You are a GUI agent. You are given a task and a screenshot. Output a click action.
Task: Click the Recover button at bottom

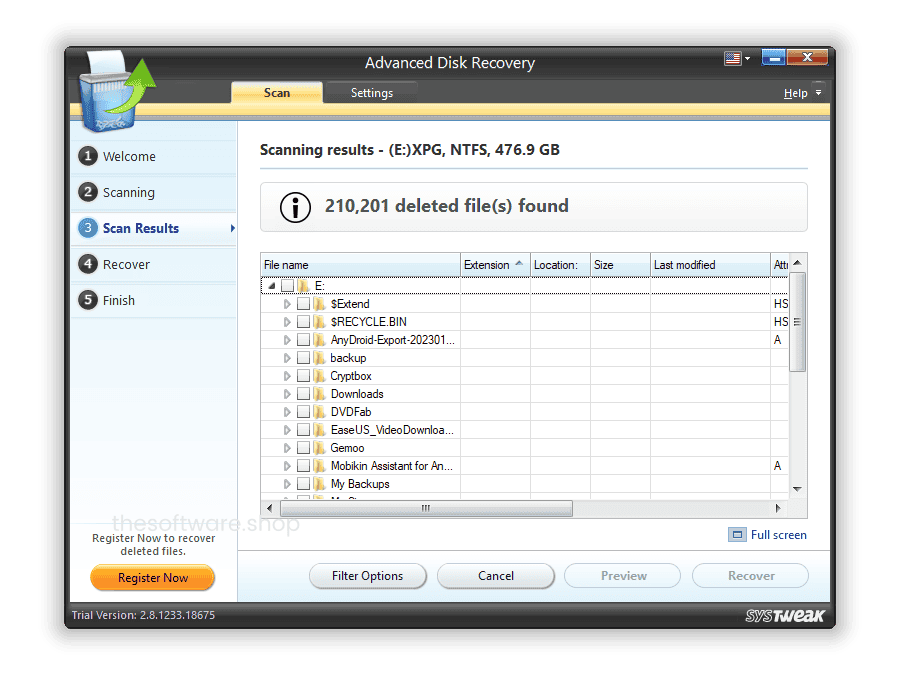751,576
